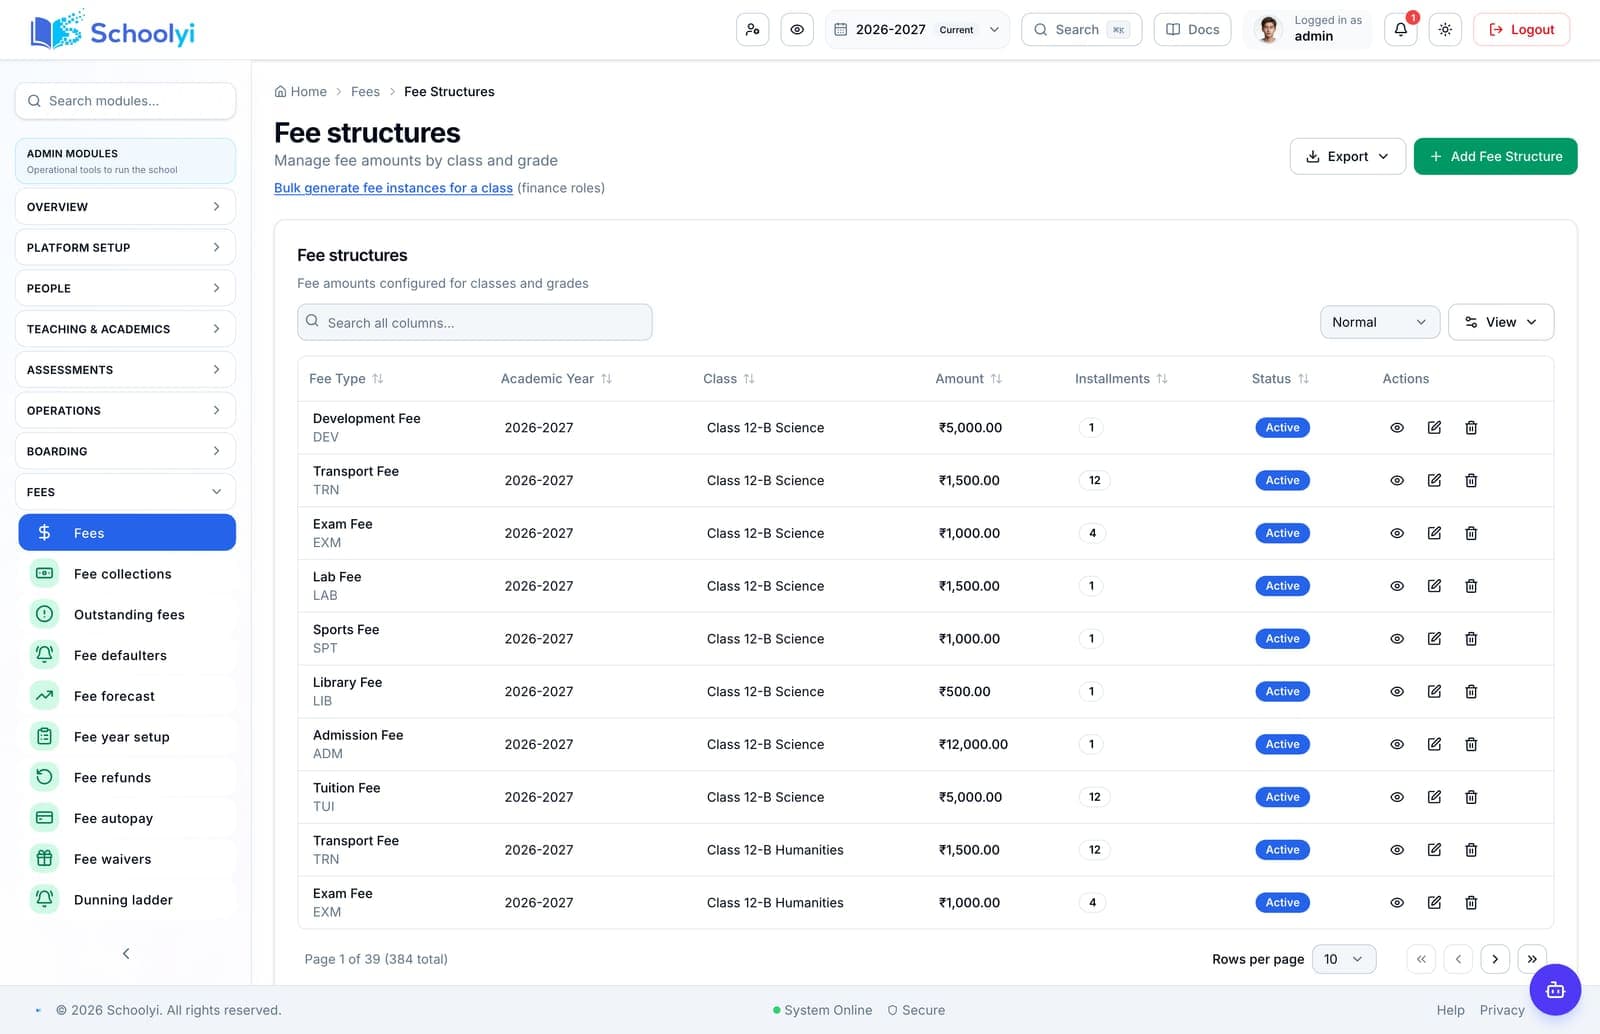Open the Export dropdown

1348,156
